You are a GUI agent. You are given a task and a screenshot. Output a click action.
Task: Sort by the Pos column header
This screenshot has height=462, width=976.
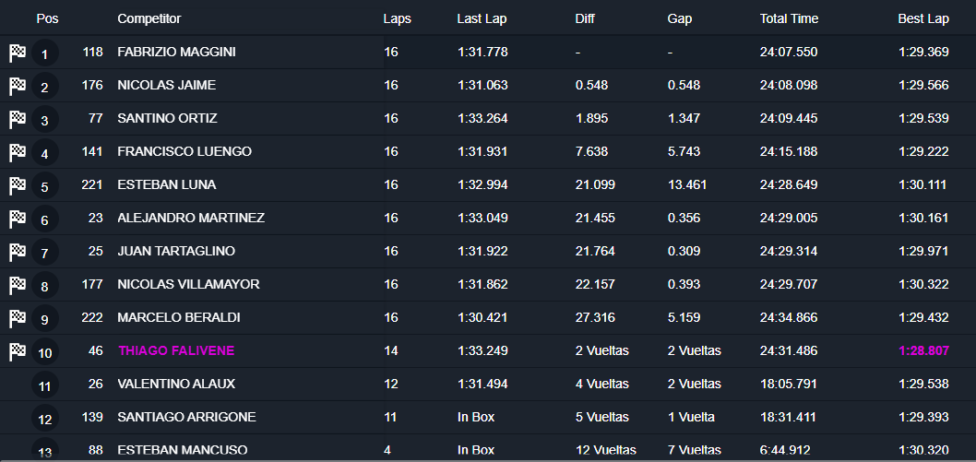tap(46, 19)
